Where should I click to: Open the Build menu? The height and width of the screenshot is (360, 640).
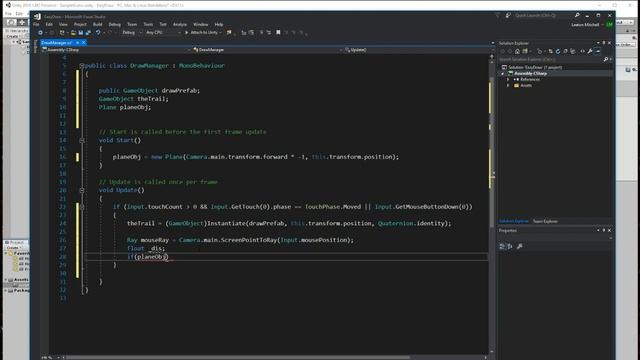[98, 24]
